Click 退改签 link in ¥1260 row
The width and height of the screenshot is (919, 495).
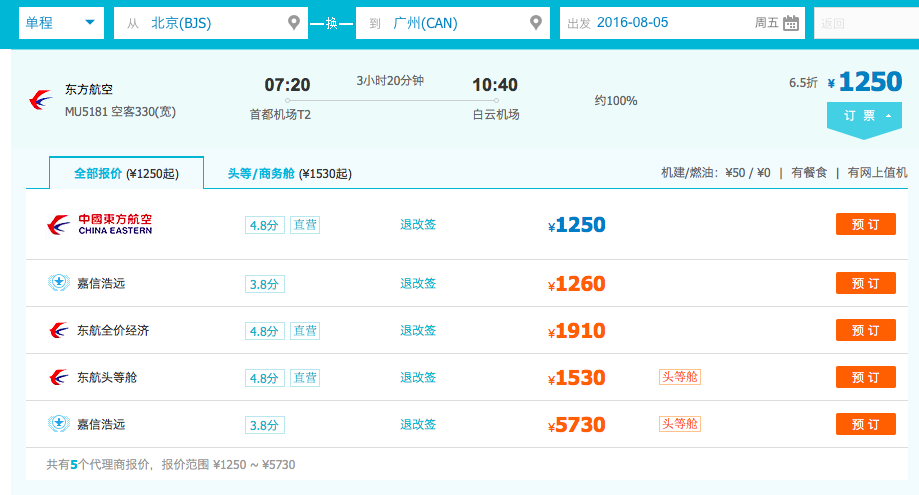coord(418,284)
